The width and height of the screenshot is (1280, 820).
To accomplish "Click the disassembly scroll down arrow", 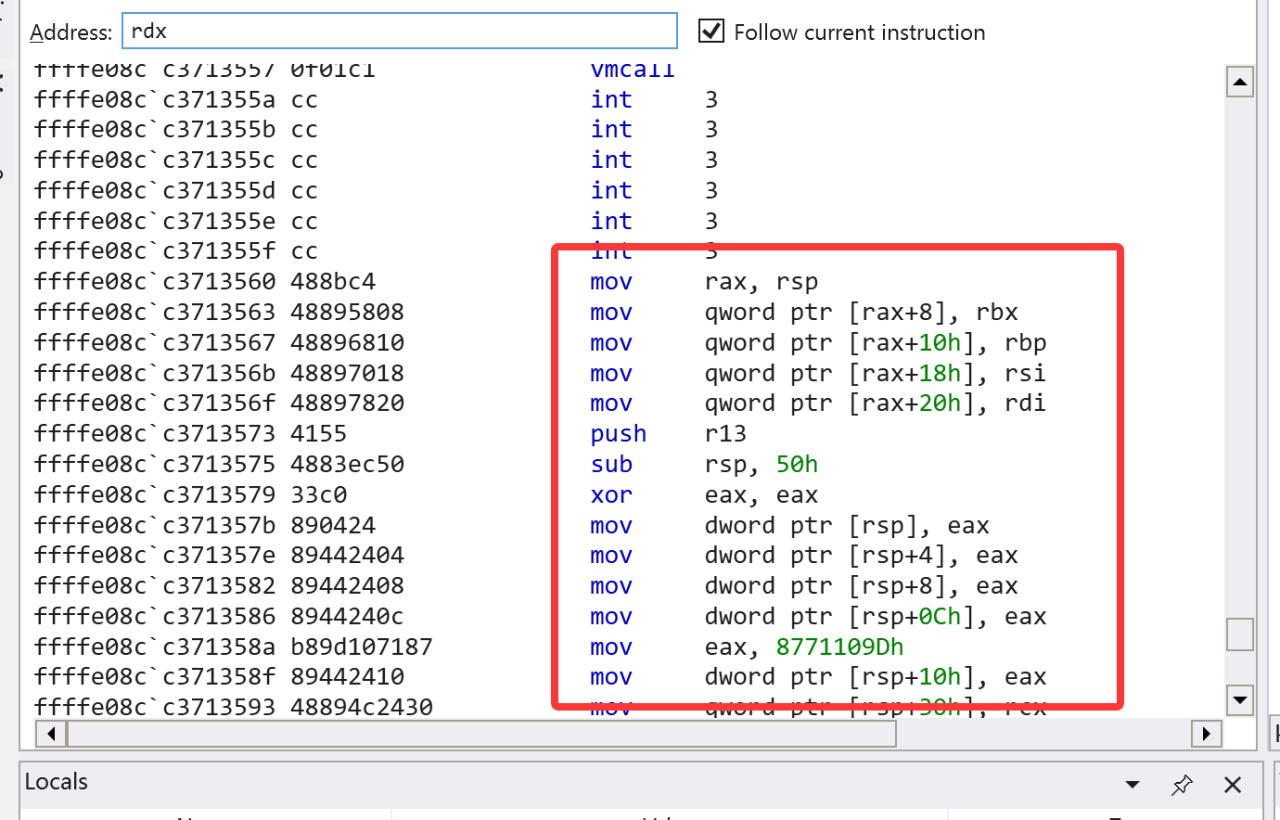I will [x=1240, y=700].
